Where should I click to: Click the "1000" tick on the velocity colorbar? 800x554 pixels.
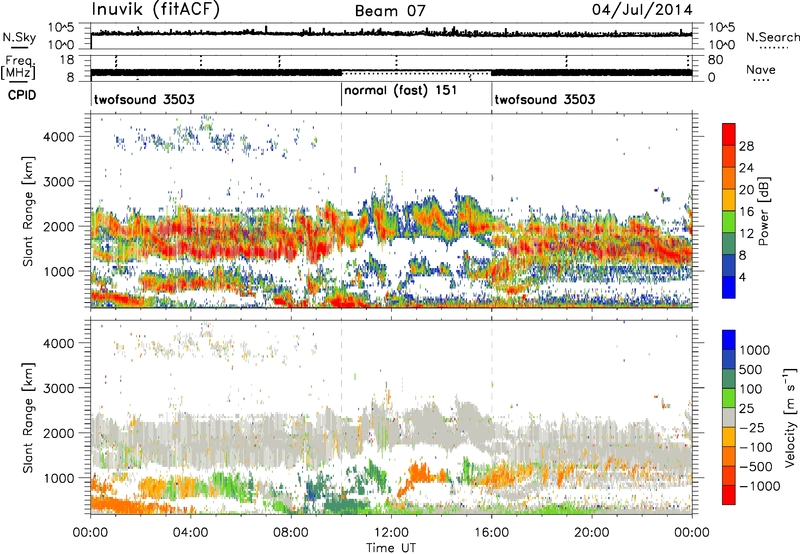[755, 350]
